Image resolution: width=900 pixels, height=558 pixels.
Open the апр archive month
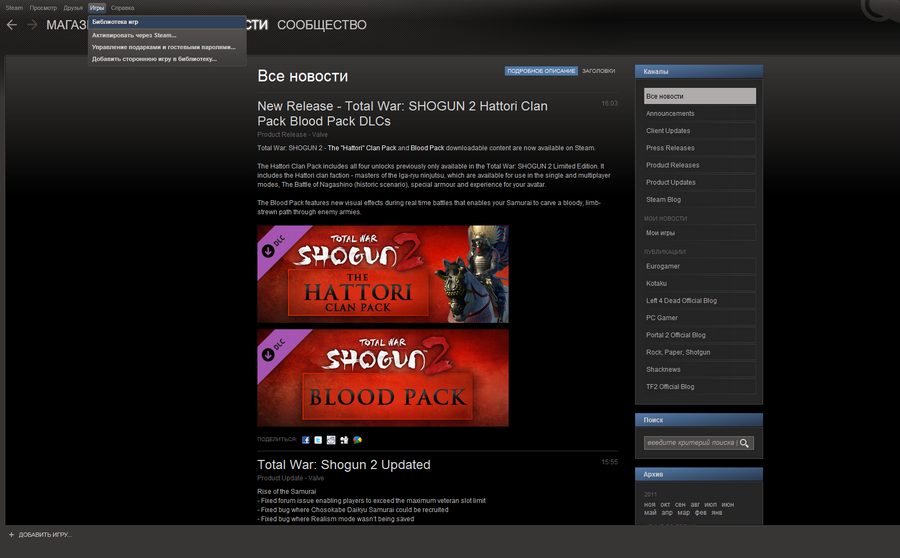(x=666, y=513)
